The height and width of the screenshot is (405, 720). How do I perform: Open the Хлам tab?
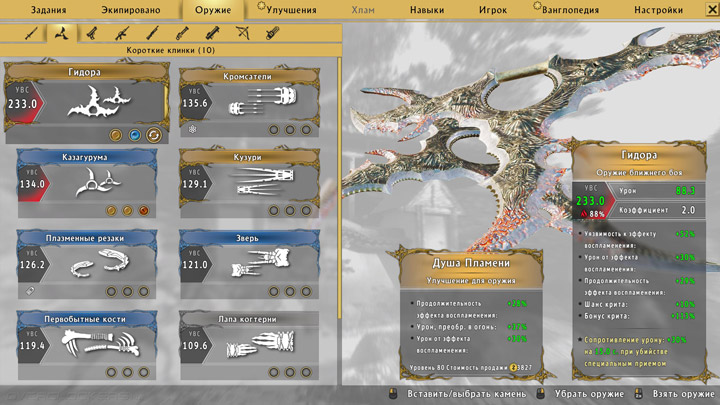click(363, 10)
